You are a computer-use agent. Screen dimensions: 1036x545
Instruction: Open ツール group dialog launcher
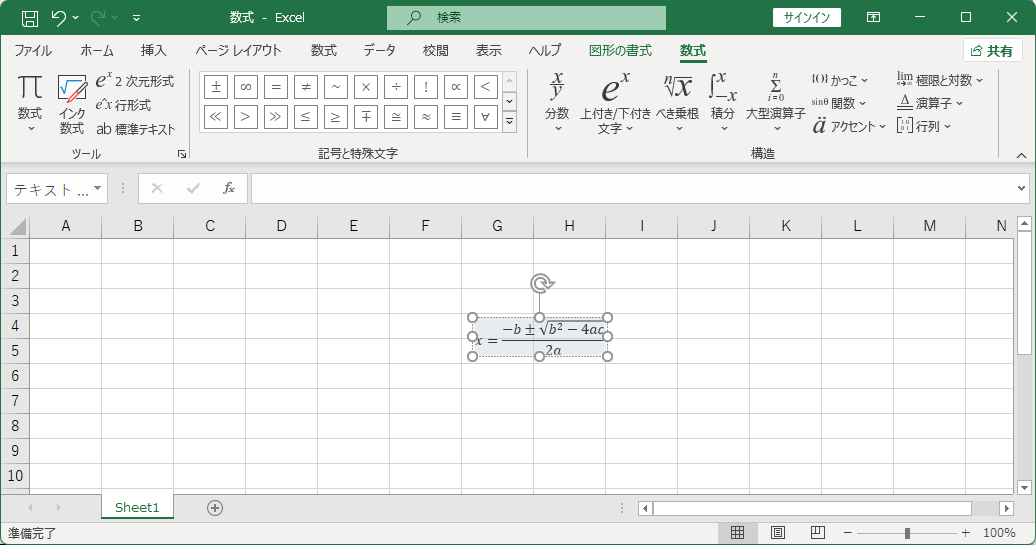182,154
